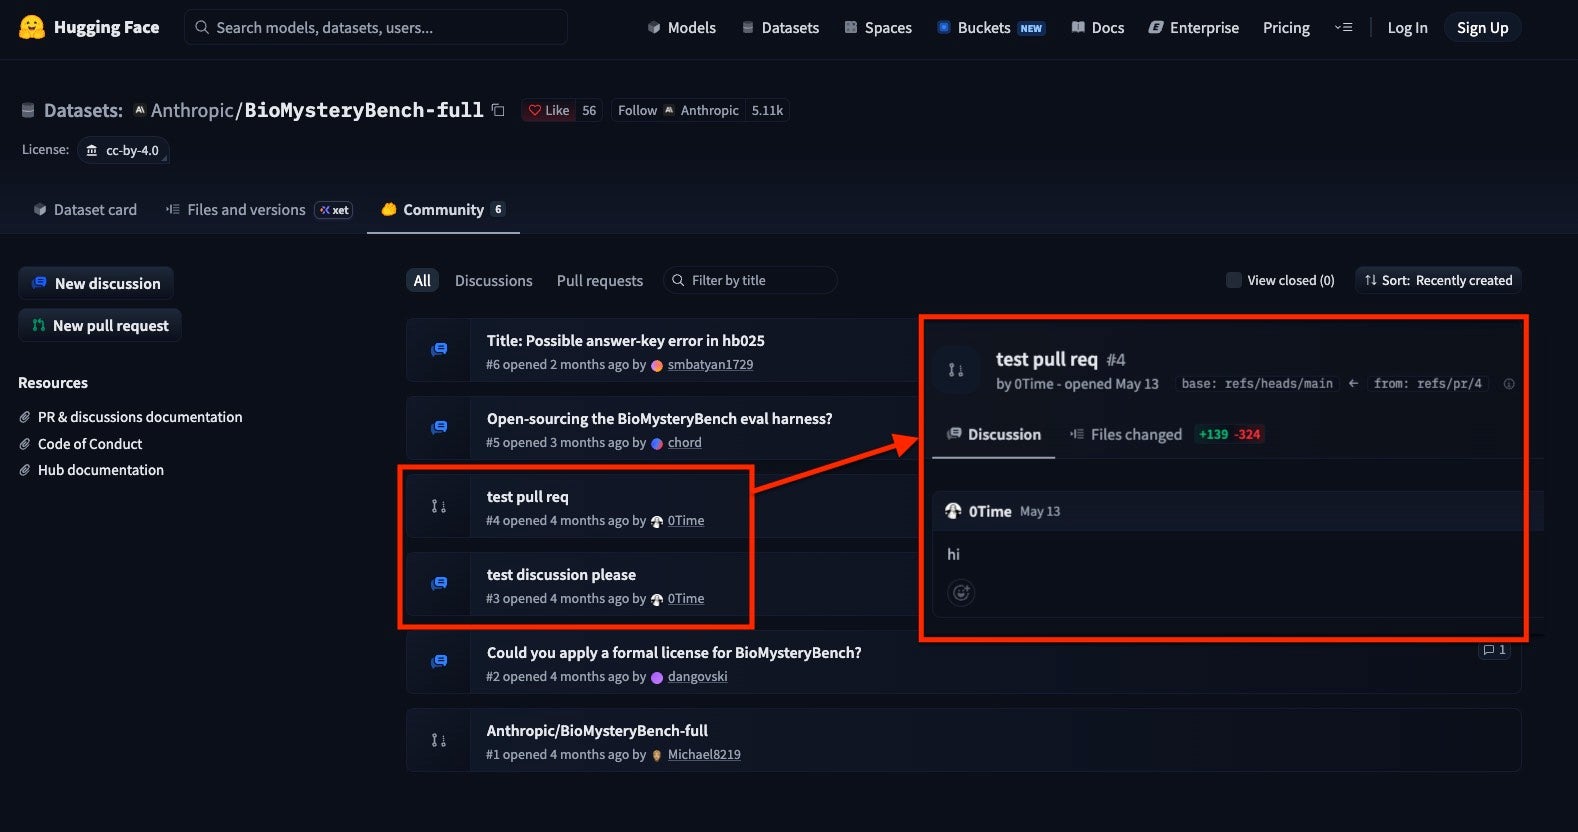Click the "base: refs/heads/main" label
1578x832 pixels.
coord(1257,384)
